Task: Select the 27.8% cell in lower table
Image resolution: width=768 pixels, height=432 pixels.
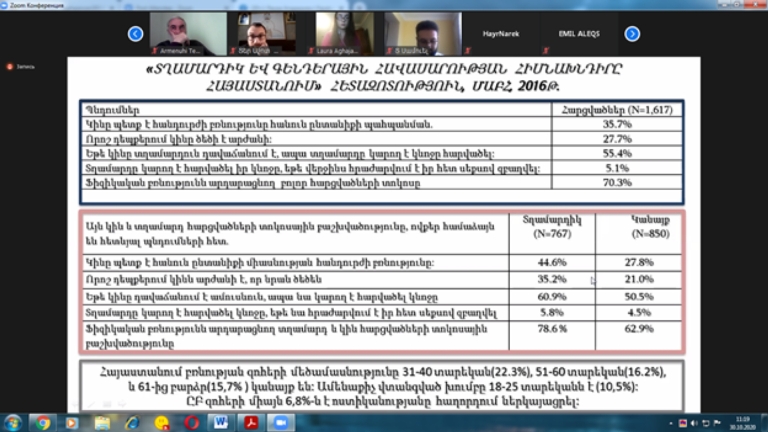Action: tap(639, 263)
